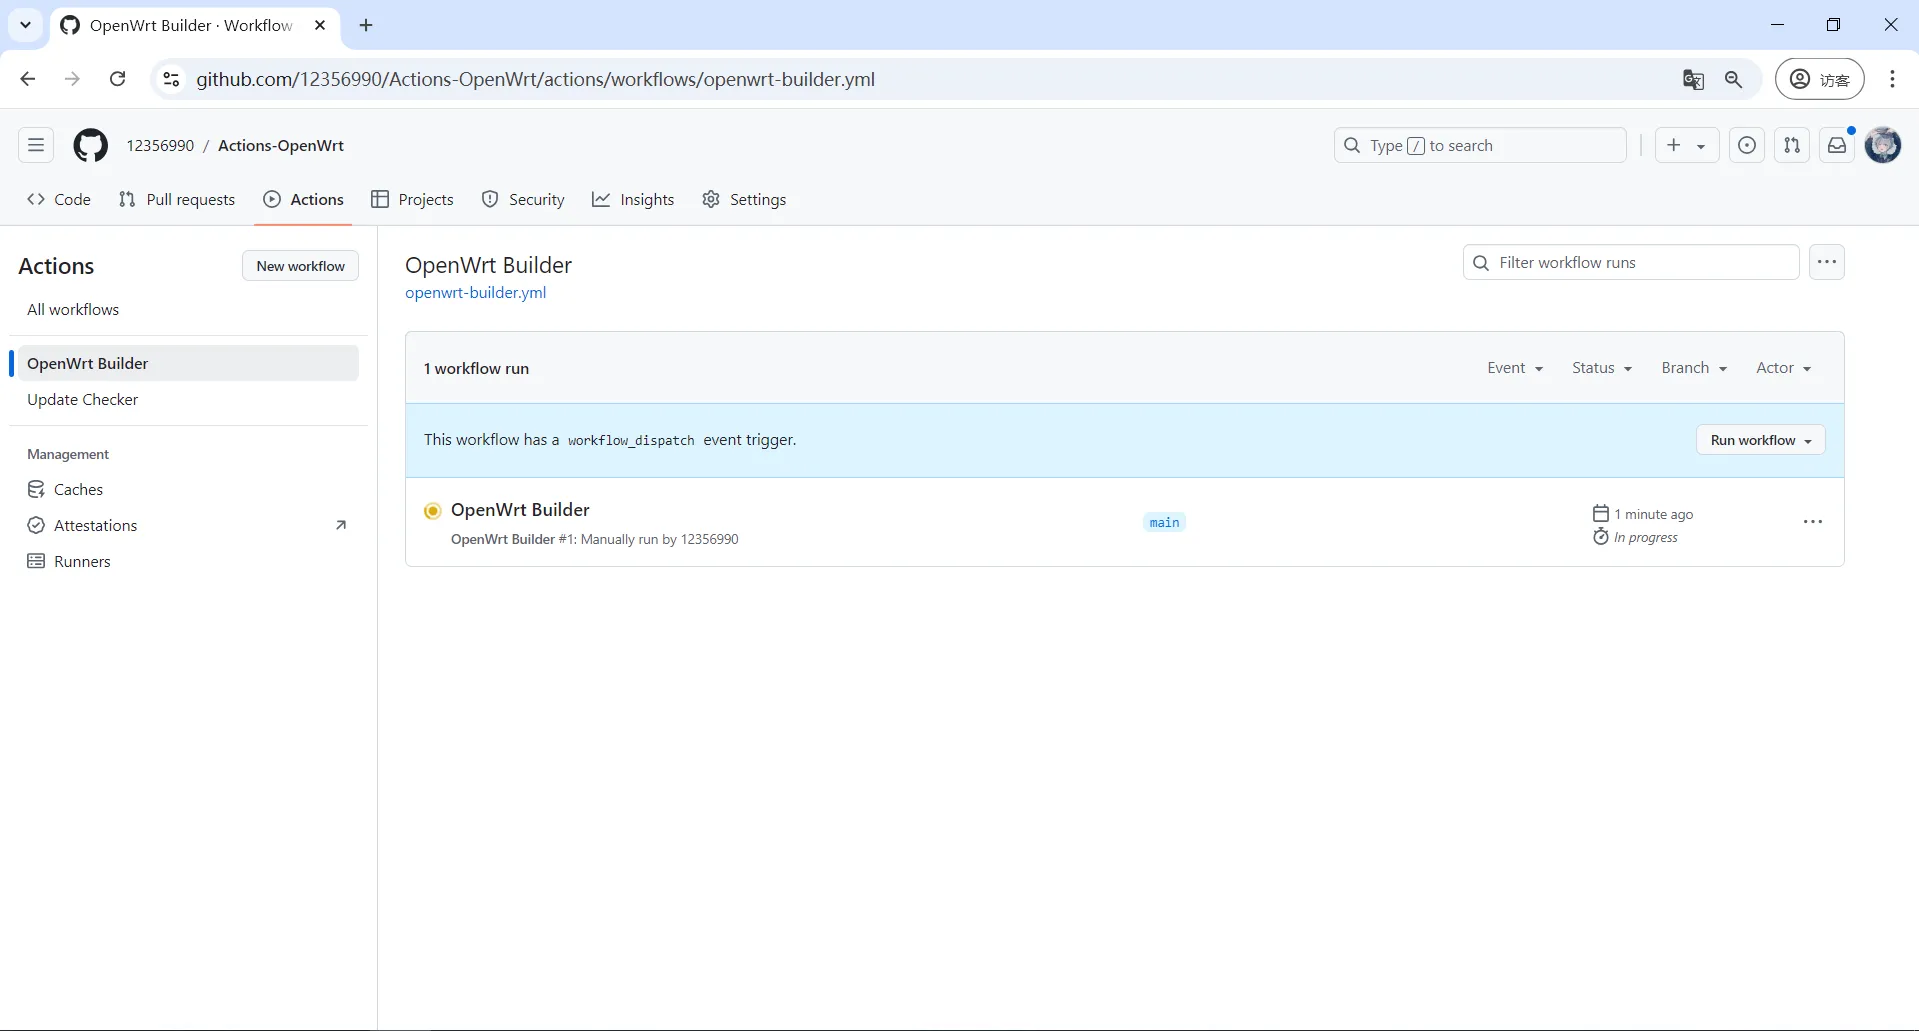Open your profile avatar menu
1919x1031 pixels.
pos(1884,145)
